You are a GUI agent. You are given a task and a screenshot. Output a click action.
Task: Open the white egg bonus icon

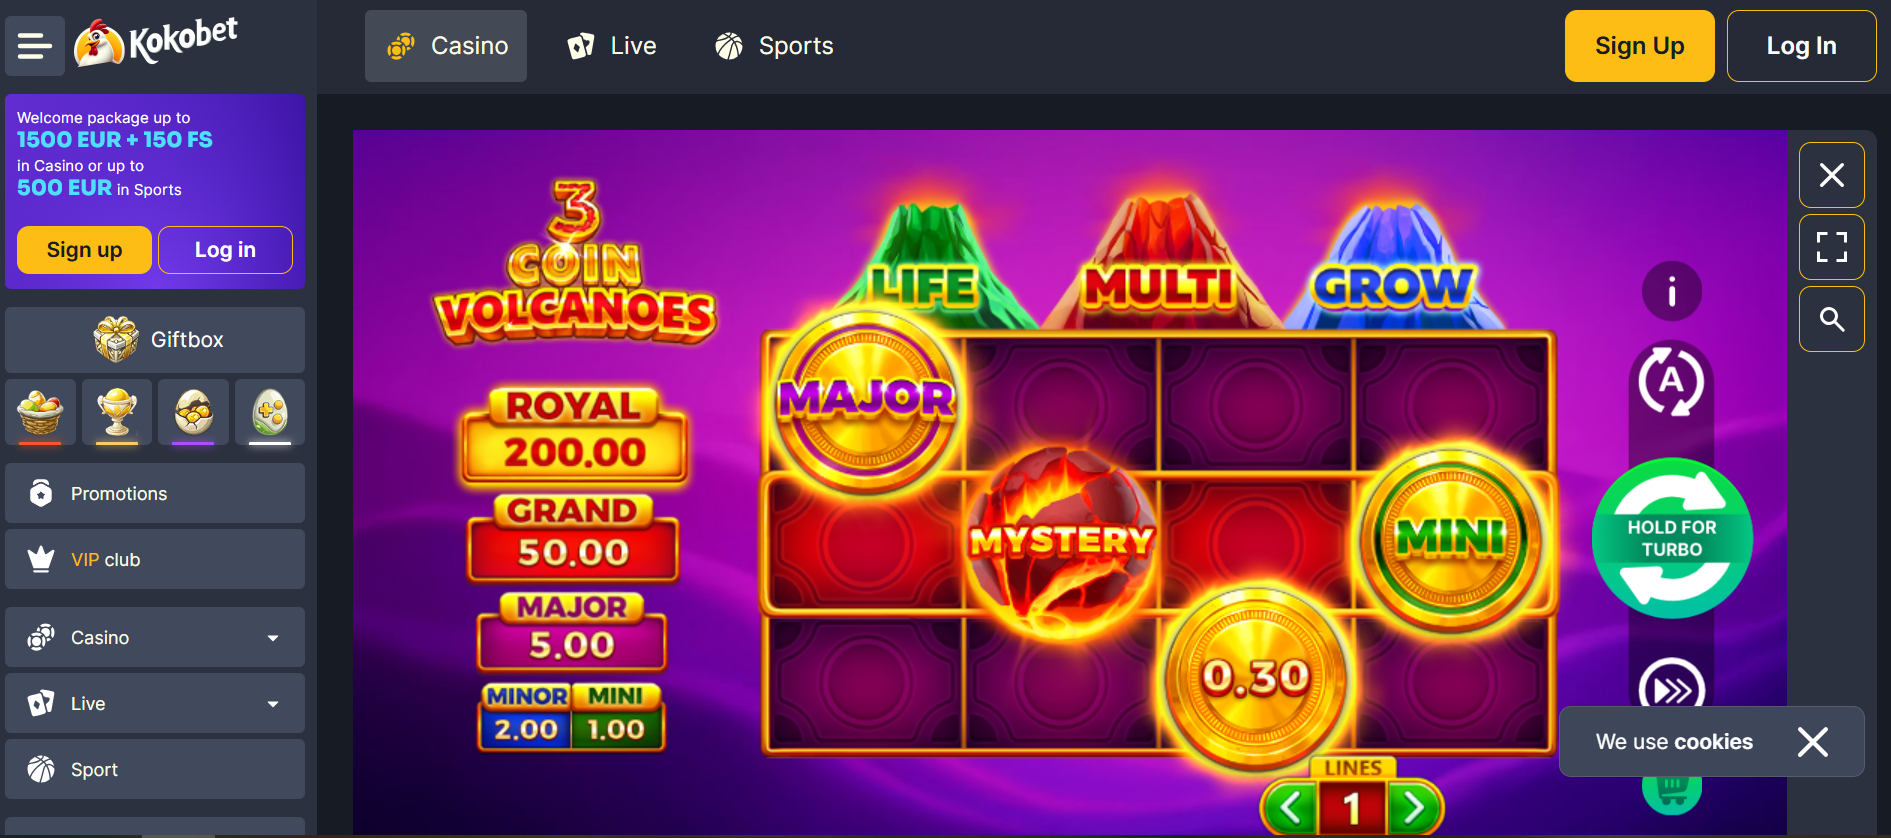point(270,412)
